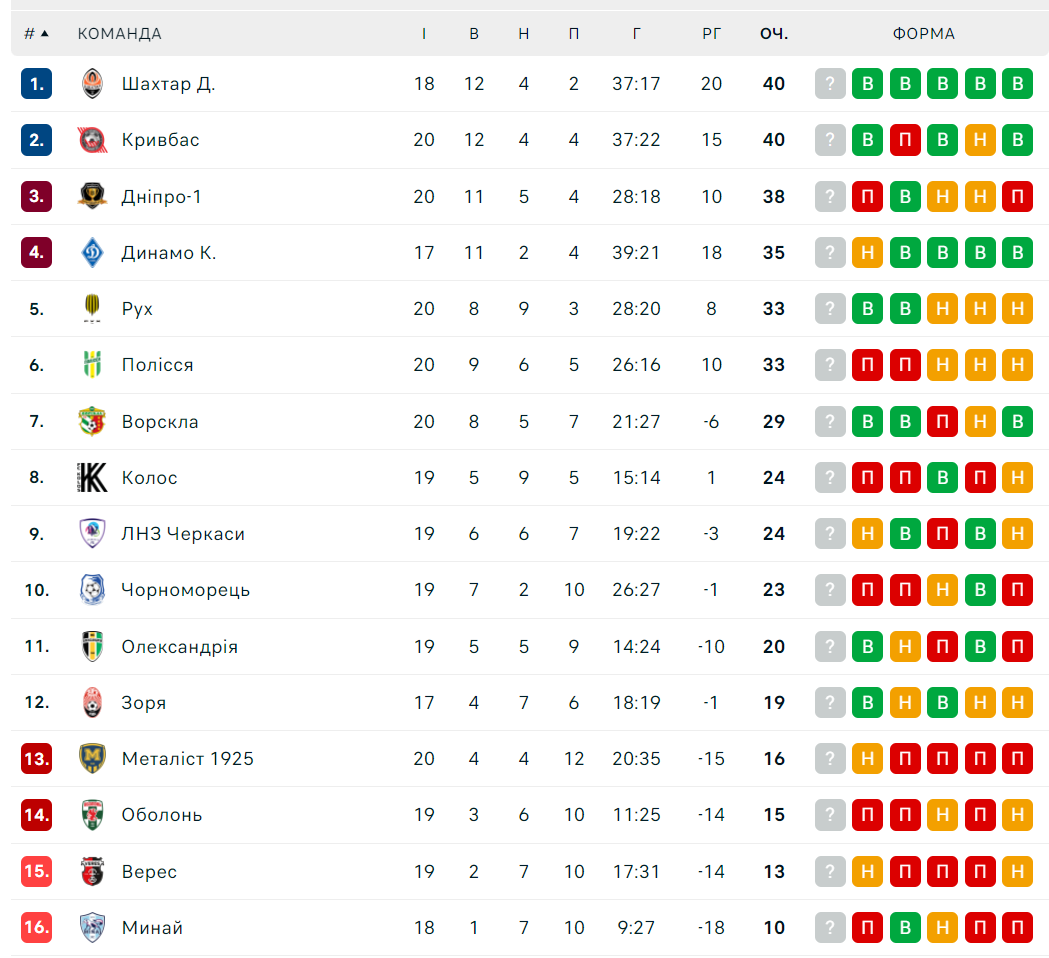Screen dimensions: 1049x958
Task: Click the Чорноморець club crest
Action: (x=92, y=590)
